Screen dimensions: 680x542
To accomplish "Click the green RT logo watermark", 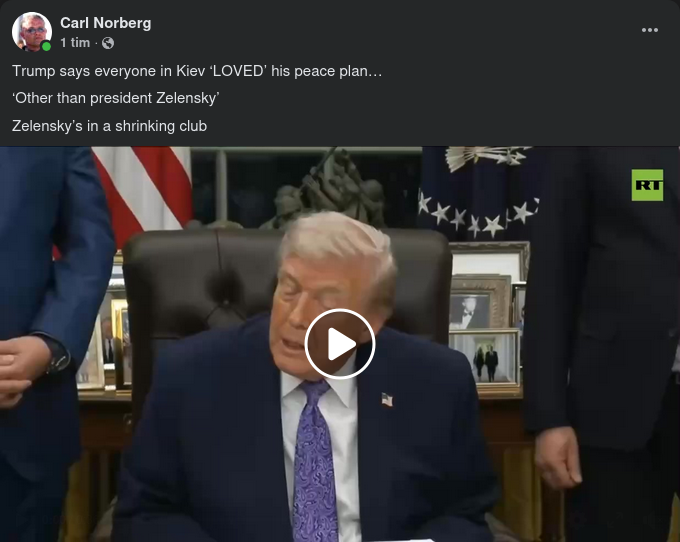I will coord(647,185).
